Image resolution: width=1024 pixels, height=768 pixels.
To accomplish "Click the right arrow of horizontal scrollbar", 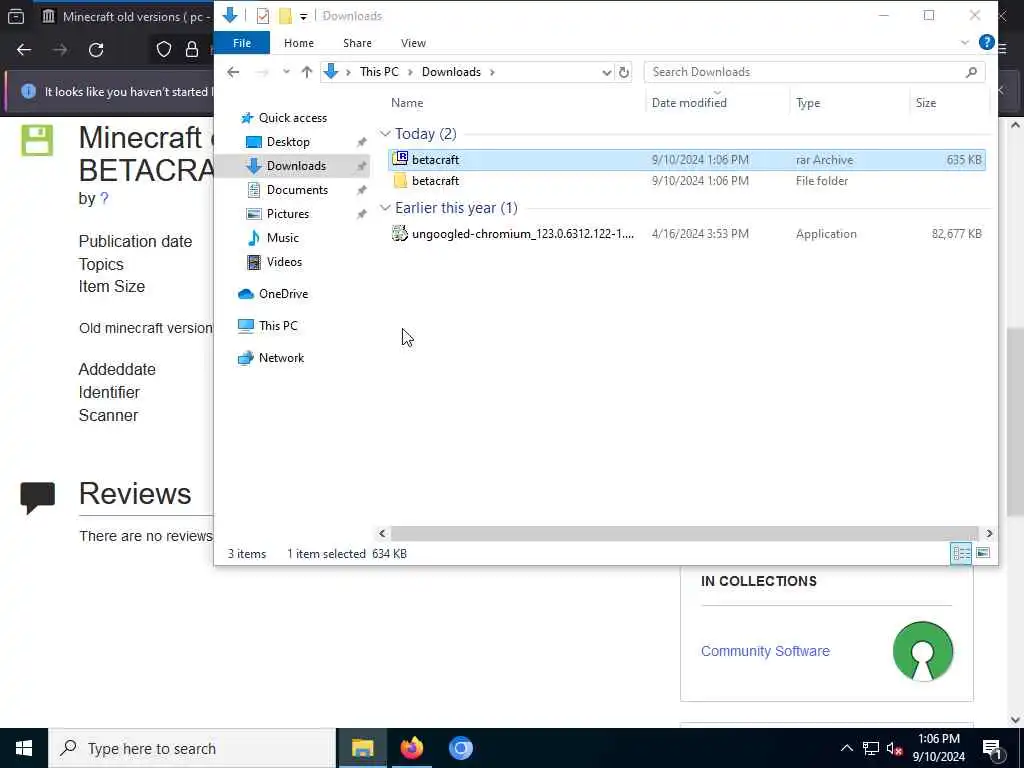I will (x=989, y=534).
